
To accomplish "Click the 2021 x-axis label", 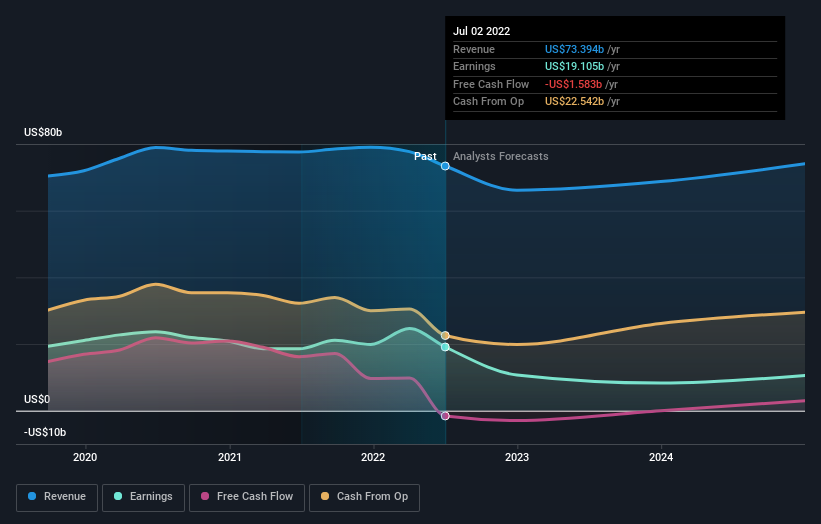I will click(229, 457).
